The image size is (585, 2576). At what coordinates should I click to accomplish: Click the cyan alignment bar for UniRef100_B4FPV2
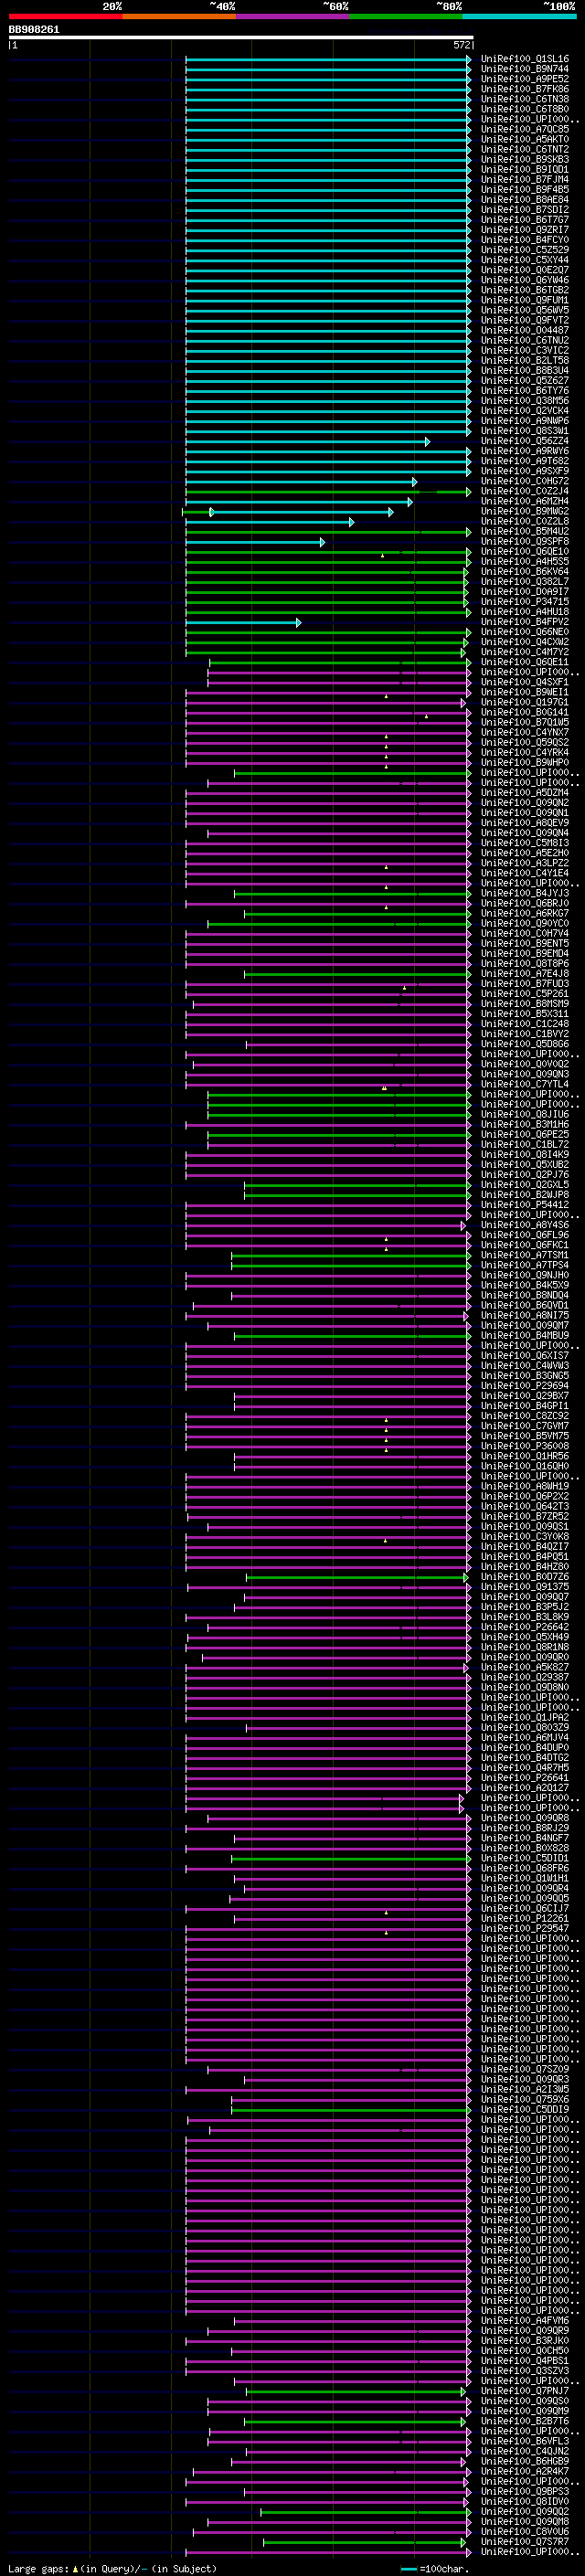coord(243,622)
